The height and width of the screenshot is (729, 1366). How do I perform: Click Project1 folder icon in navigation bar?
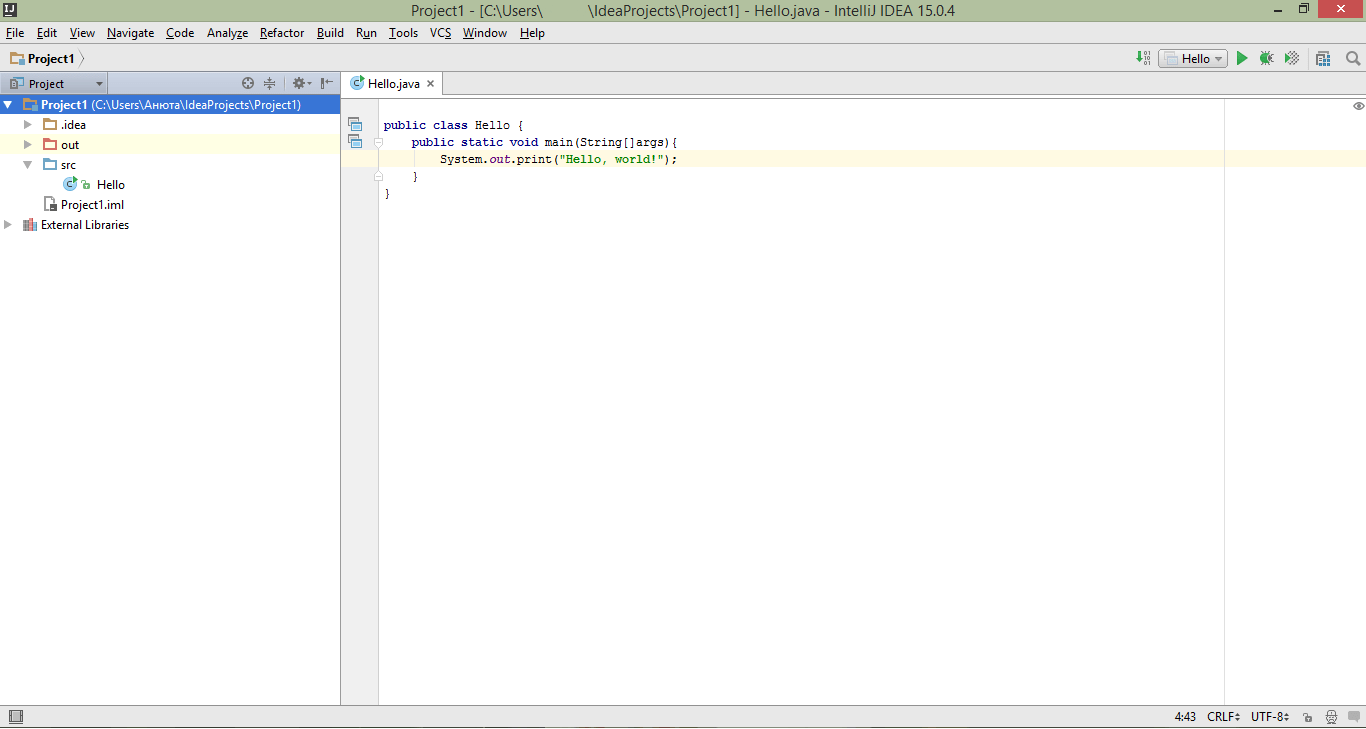pos(17,58)
